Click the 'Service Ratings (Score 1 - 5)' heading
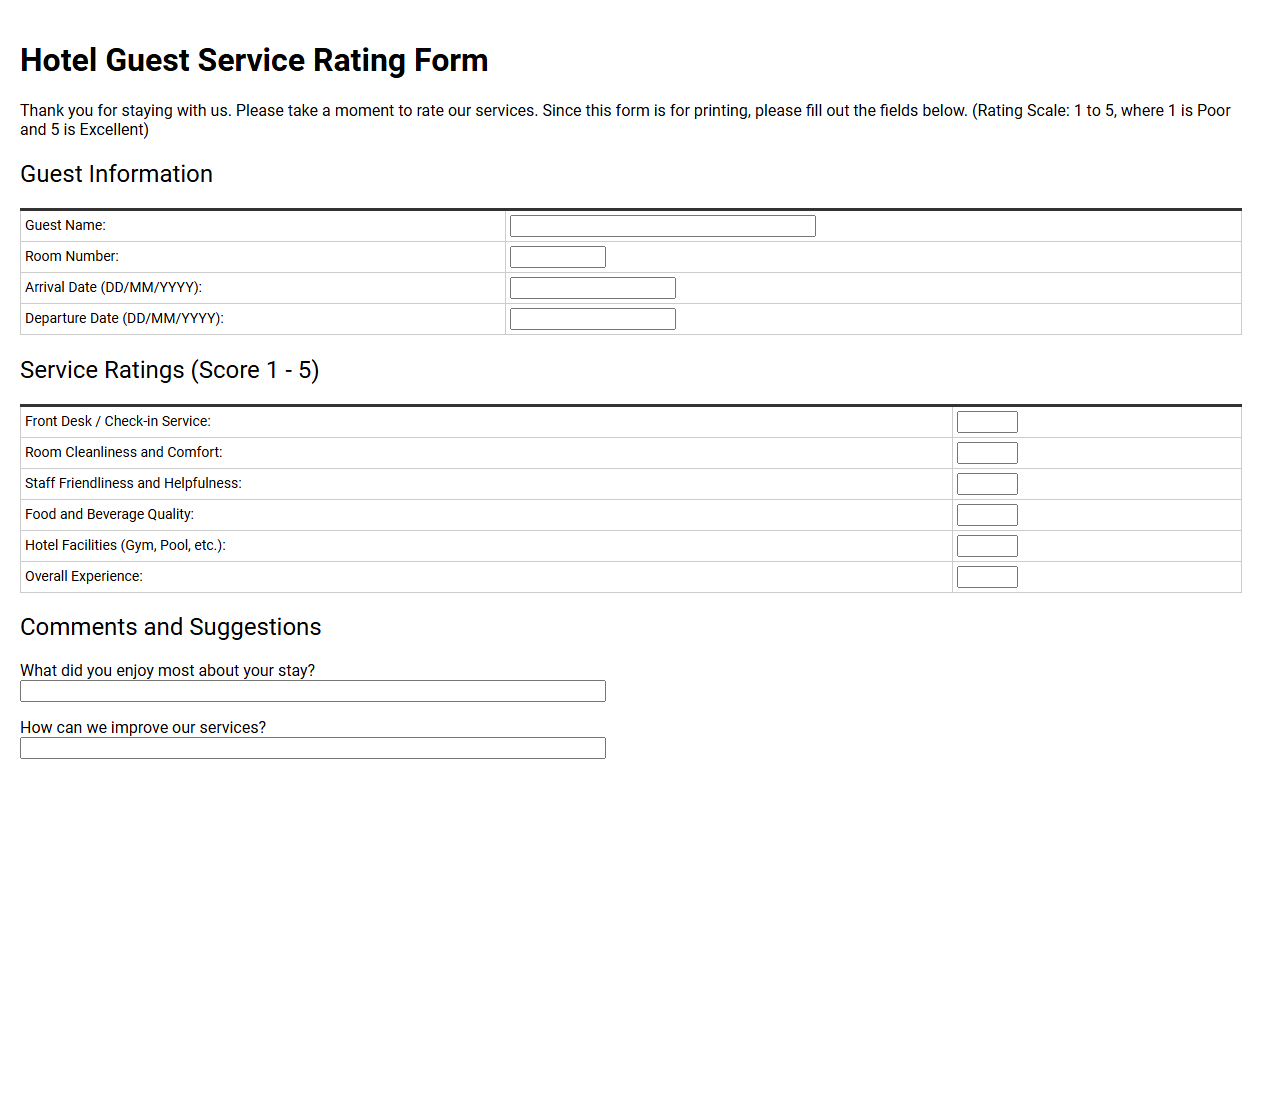Image resolution: width=1262 pixels, height=1120 pixels. point(169,370)
